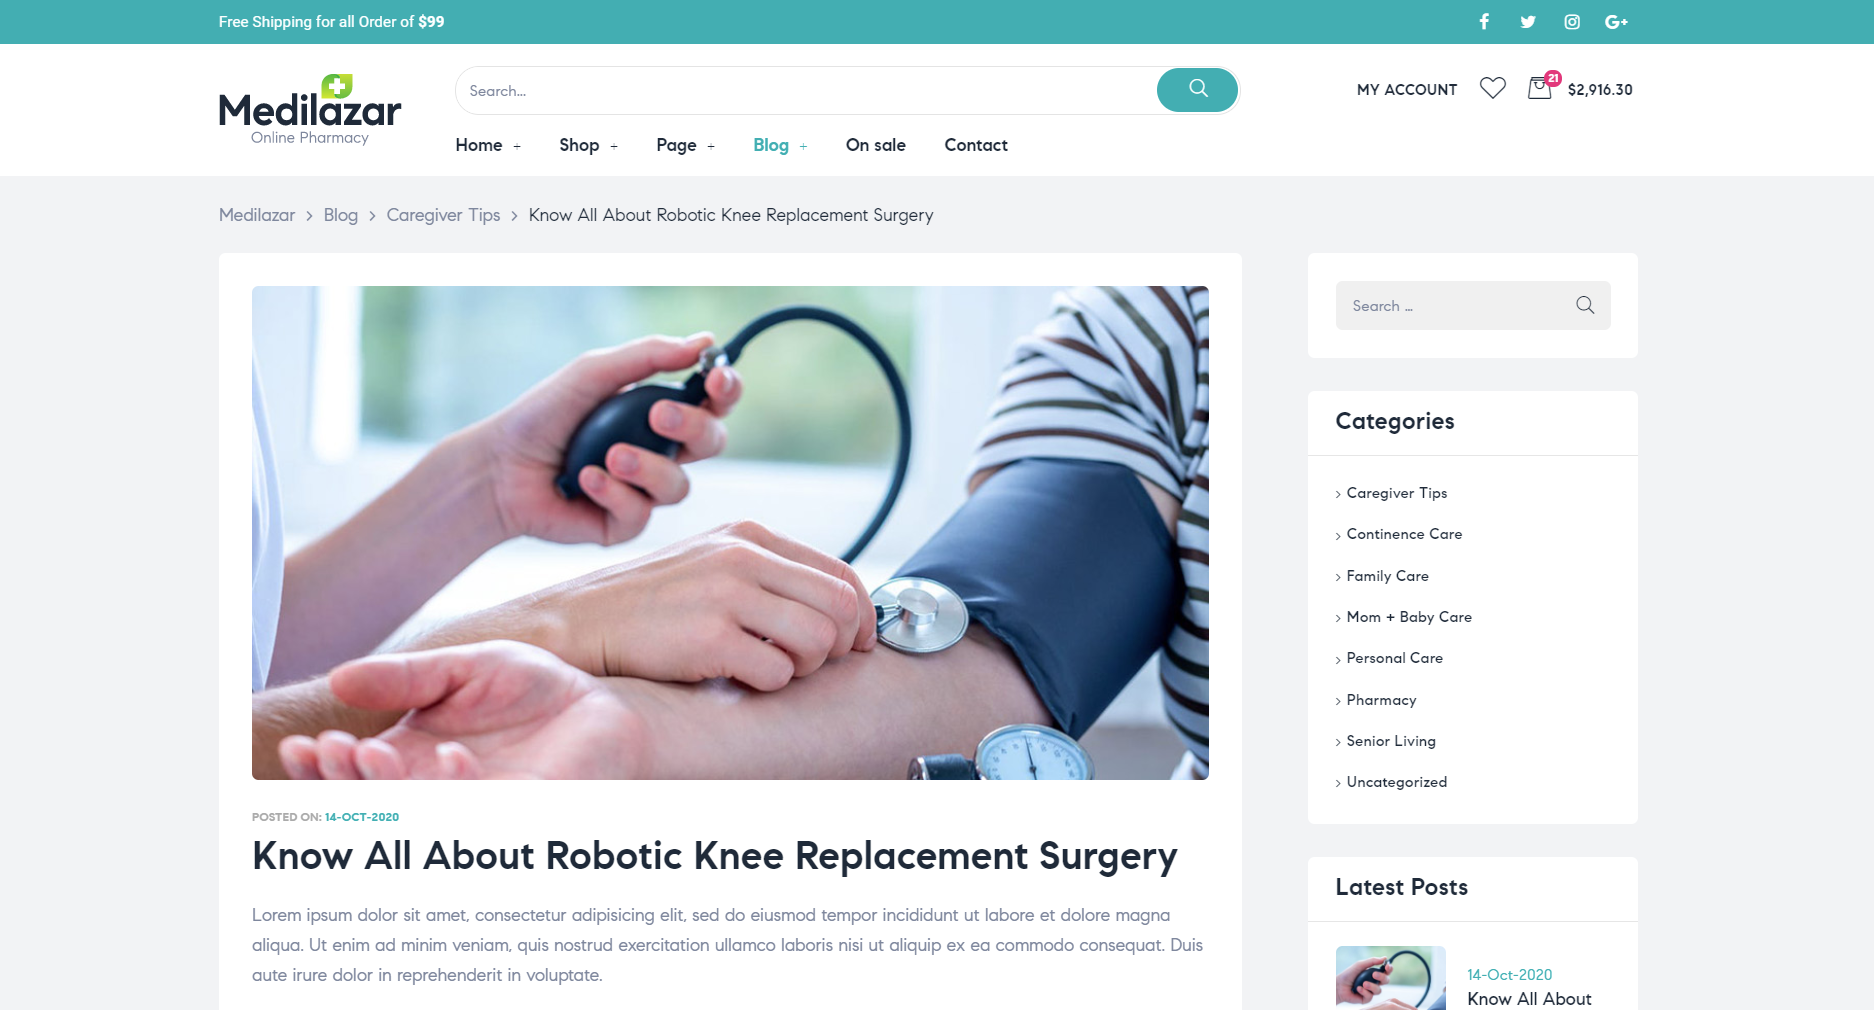Viewport: 1874px width, 1010px height.
Task: Open the Facebook social icon
Action: [1484, 22]
